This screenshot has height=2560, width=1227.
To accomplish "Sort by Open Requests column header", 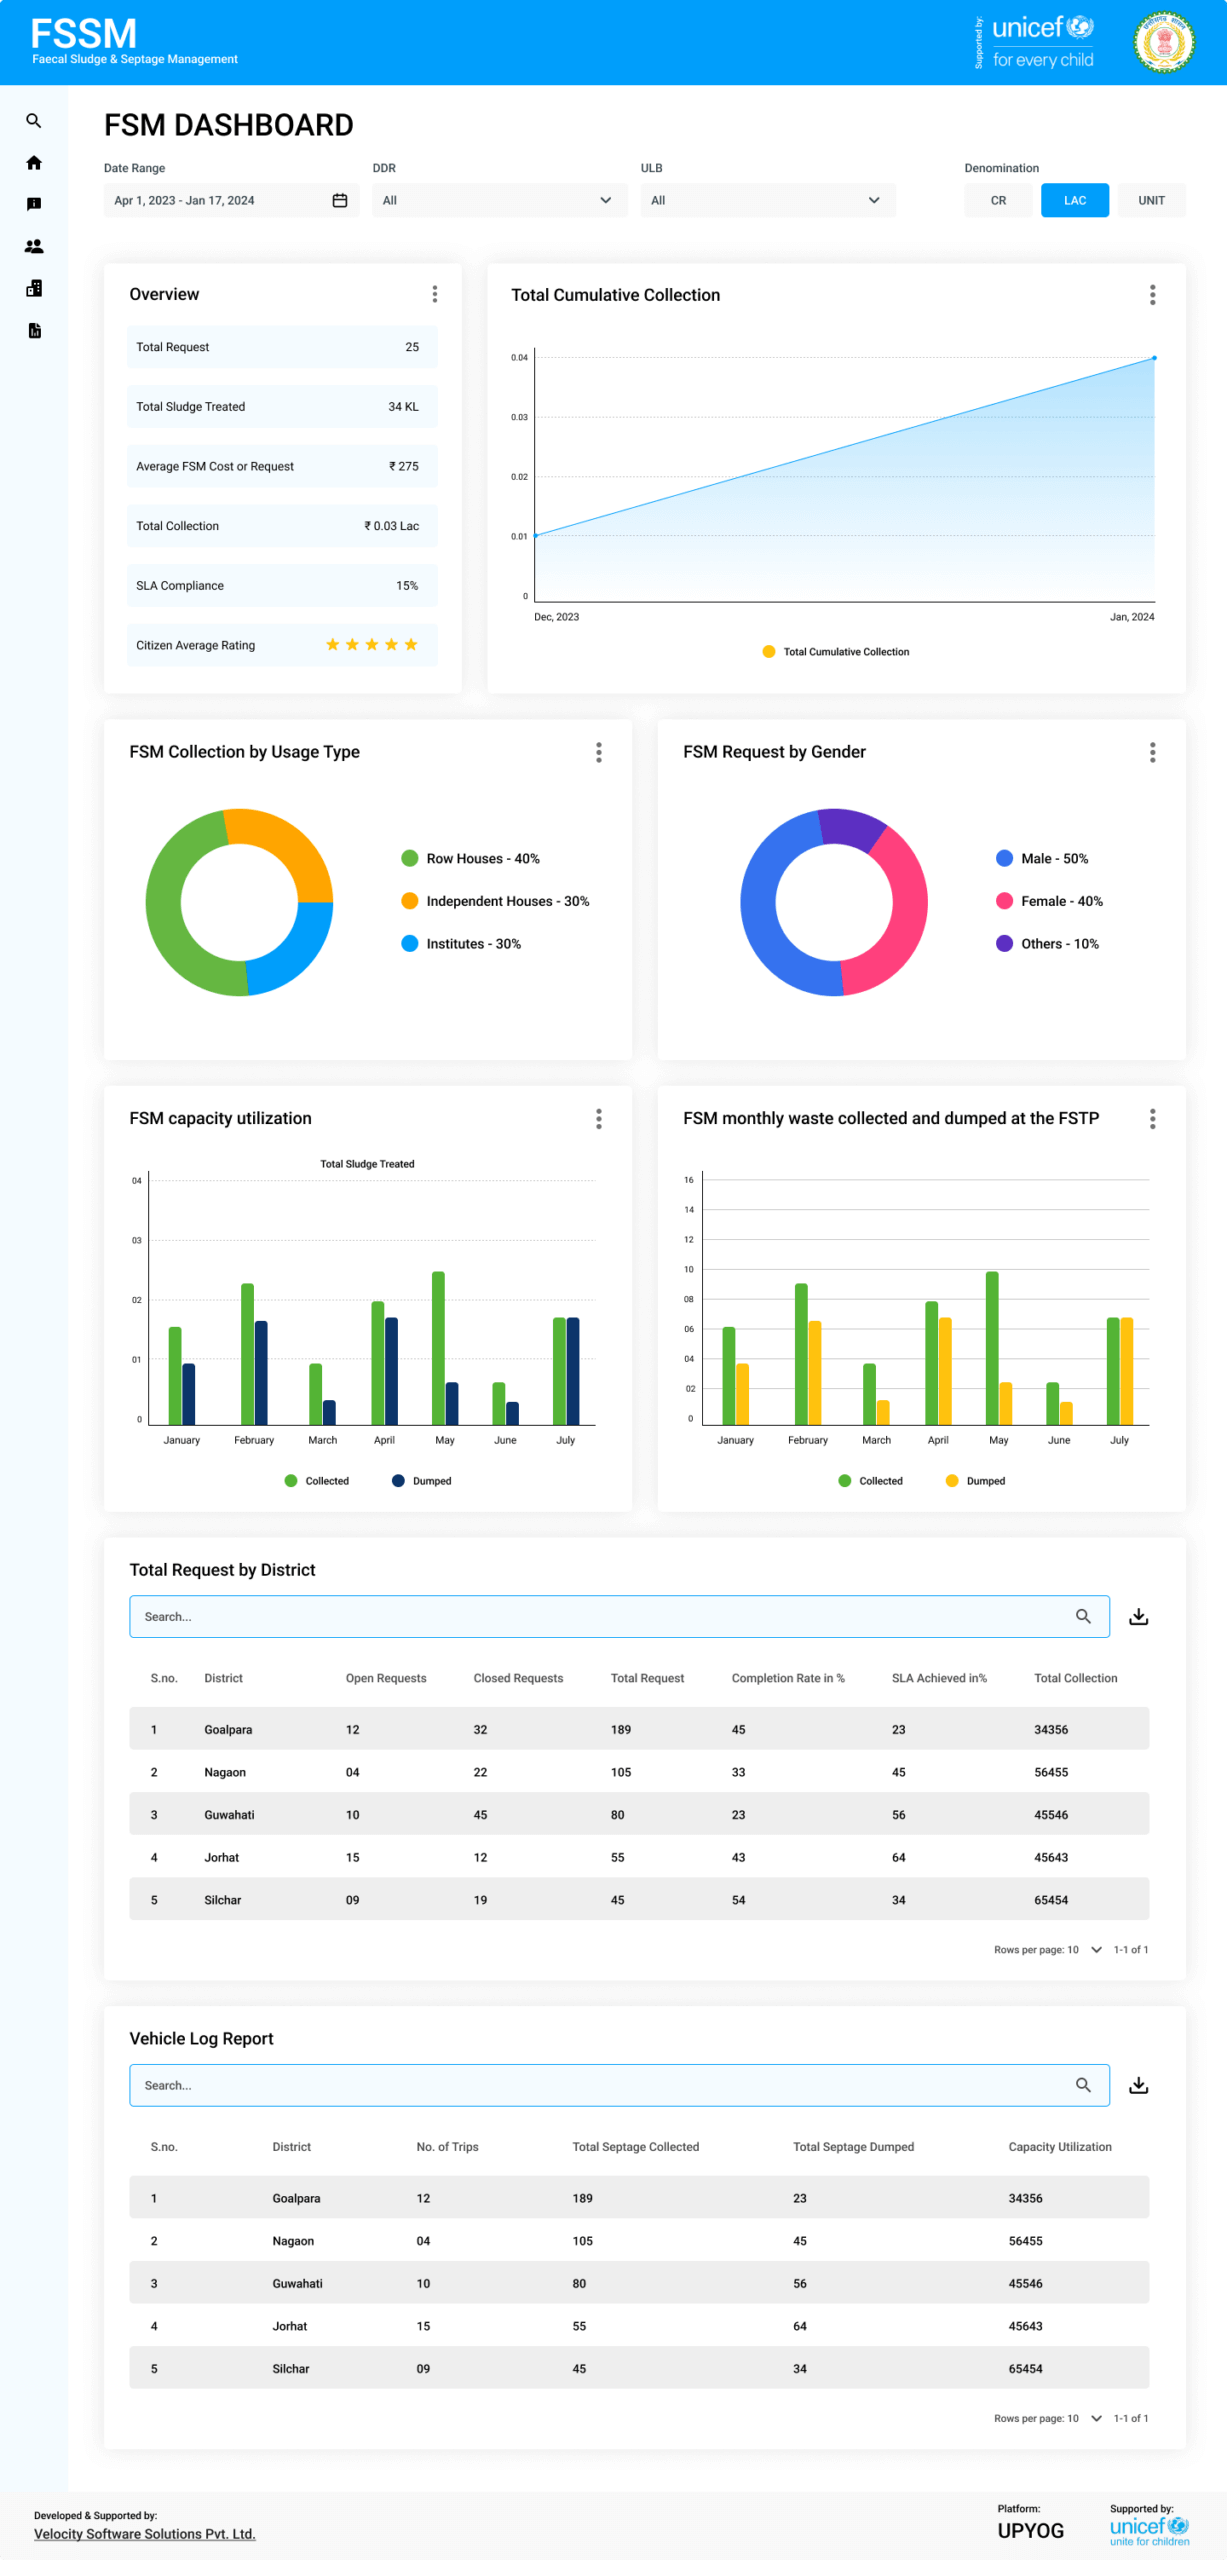I will (386, 1679).
